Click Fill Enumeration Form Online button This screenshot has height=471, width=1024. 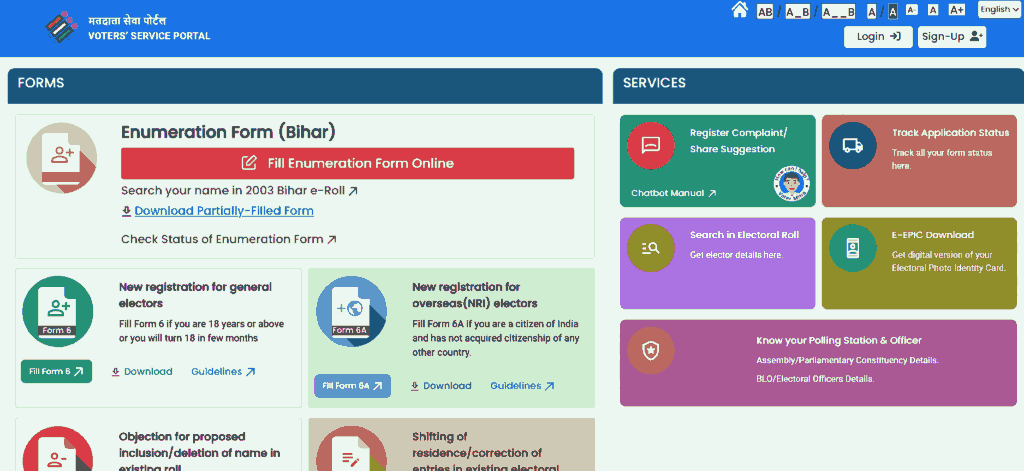[x=347, y=163]
